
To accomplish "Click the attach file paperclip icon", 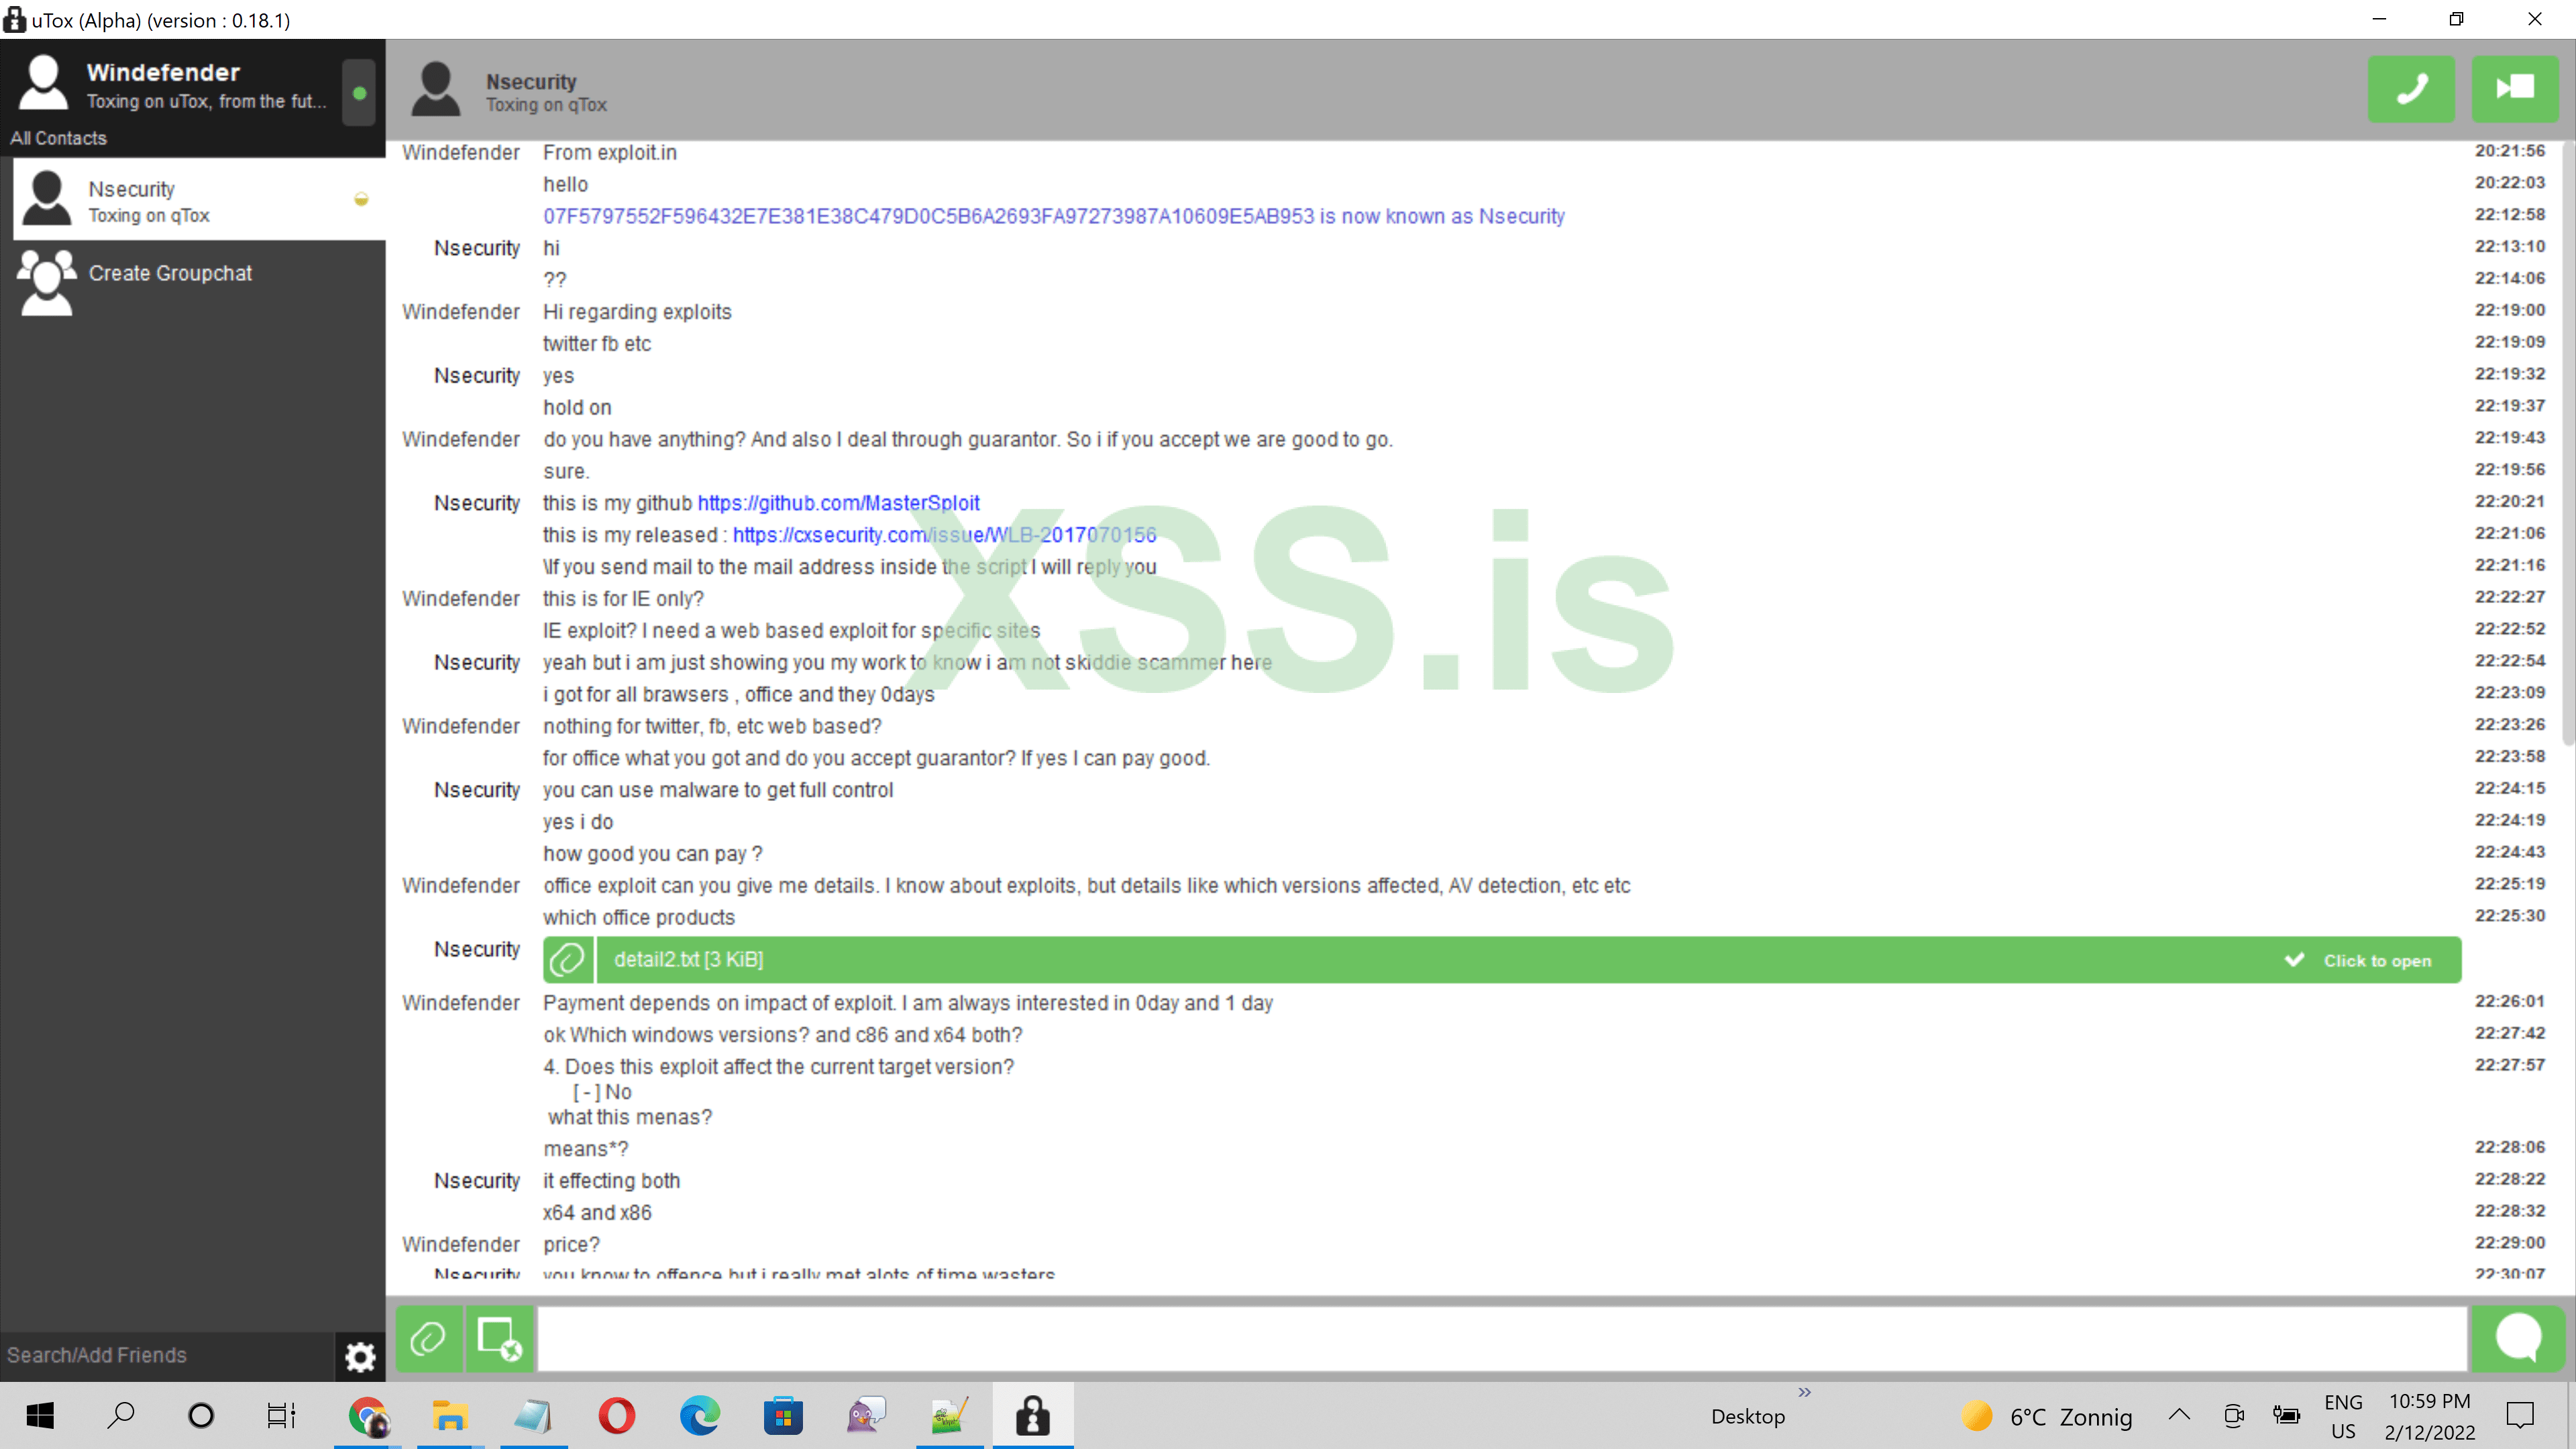I will pos(429,1338).
